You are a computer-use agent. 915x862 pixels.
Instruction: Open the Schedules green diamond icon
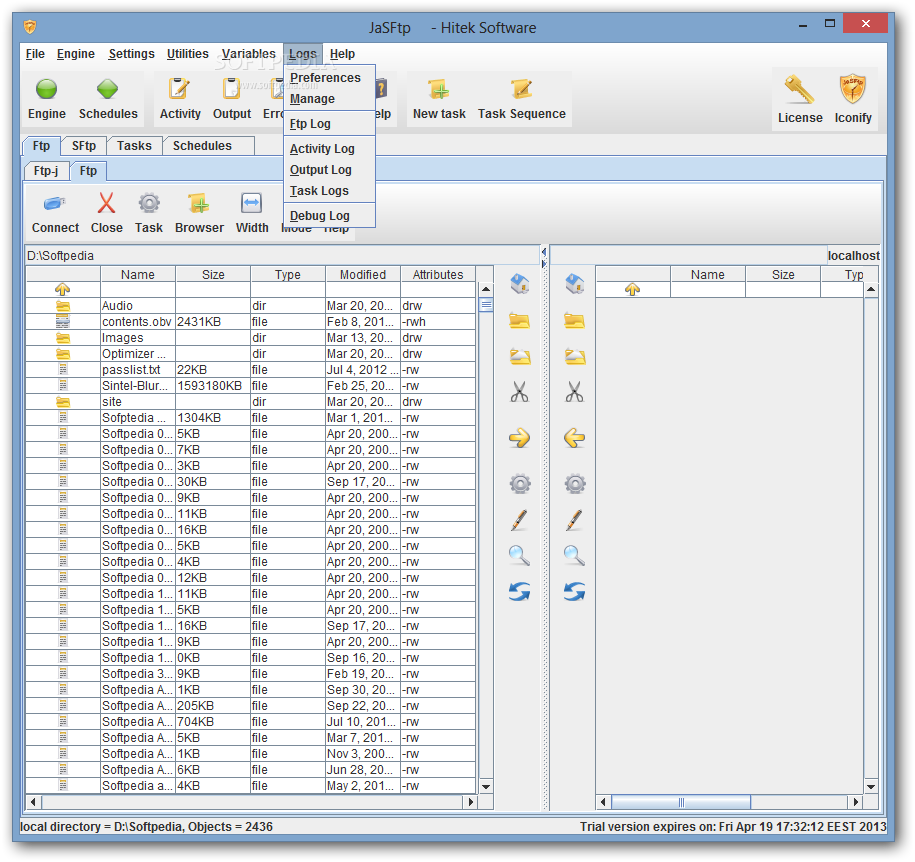point(107,89)
